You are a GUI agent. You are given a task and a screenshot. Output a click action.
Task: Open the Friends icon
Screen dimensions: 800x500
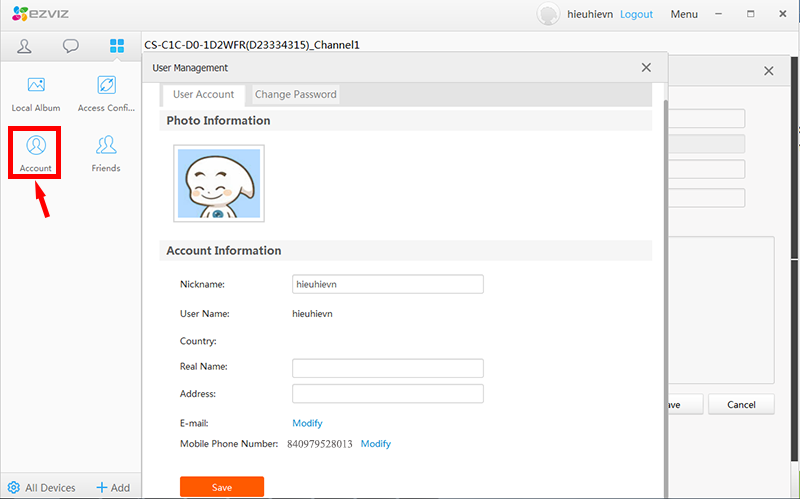coord(106,148)
